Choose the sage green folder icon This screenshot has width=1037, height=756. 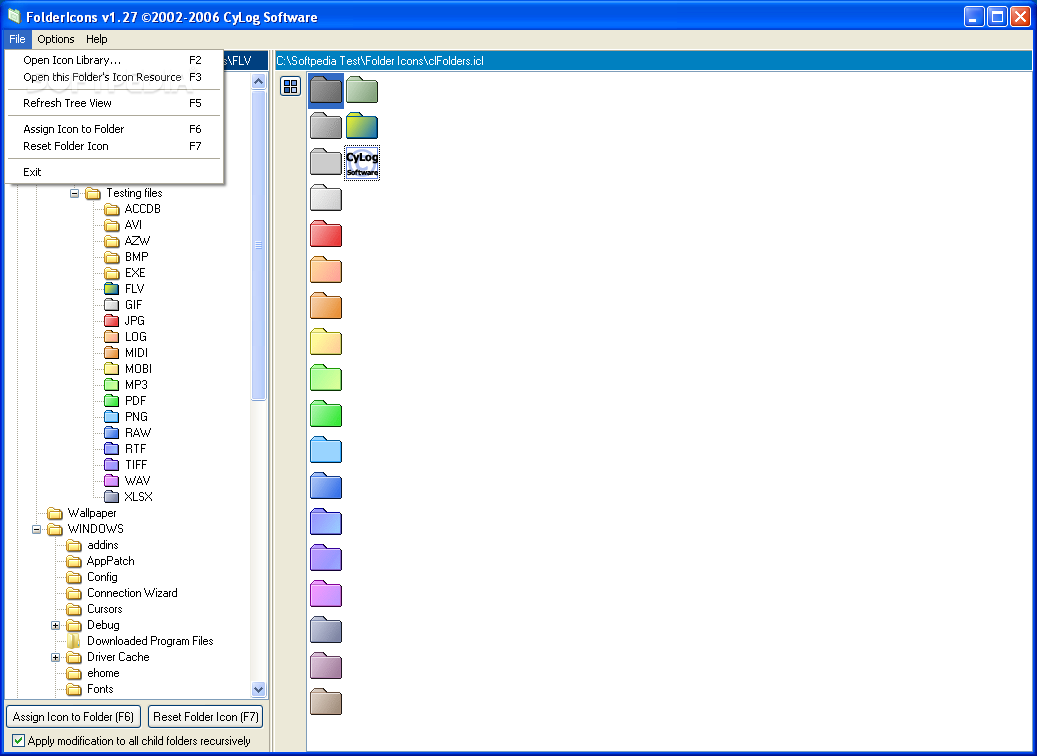pyautogui.click(x=362, y=90)
